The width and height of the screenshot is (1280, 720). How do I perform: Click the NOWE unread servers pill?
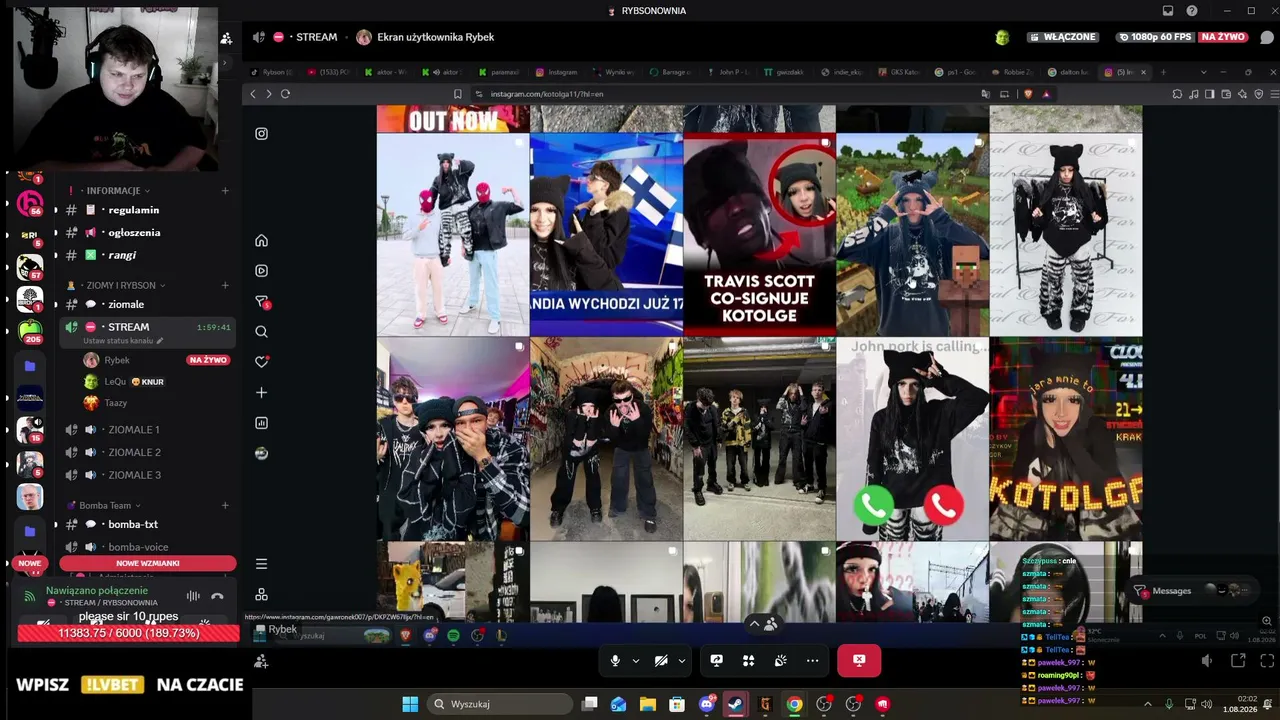(30, 563)
